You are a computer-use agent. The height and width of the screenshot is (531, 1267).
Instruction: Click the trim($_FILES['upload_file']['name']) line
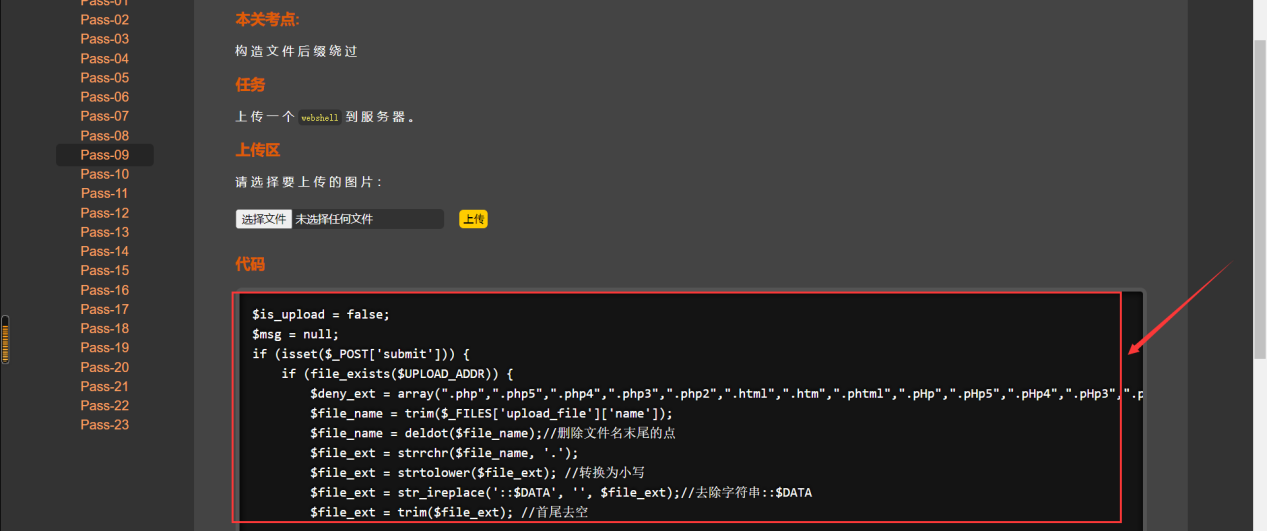(492, 413)
